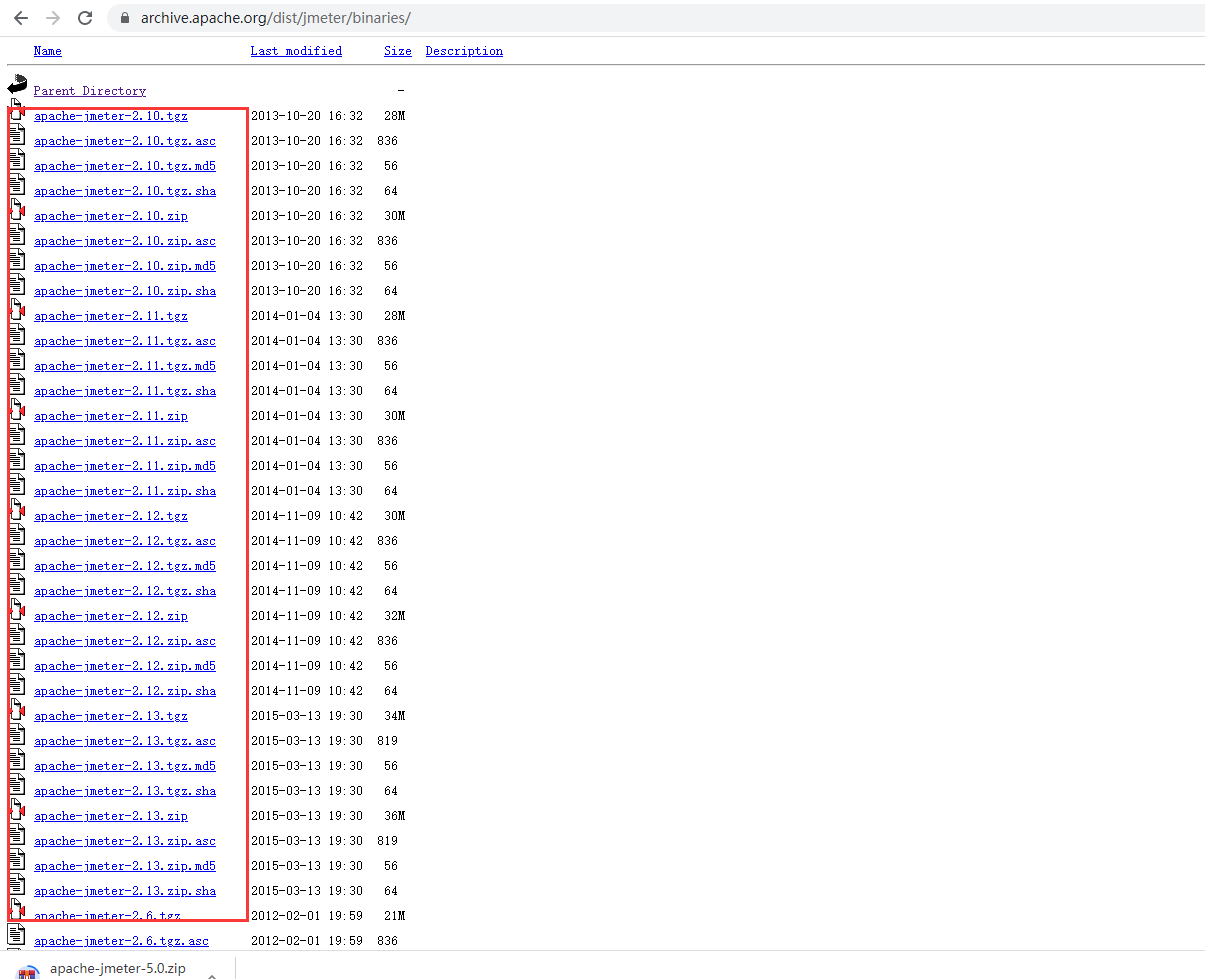
Task: Download apache-jmeter-2.11.tgz
Action: [111, 316]
